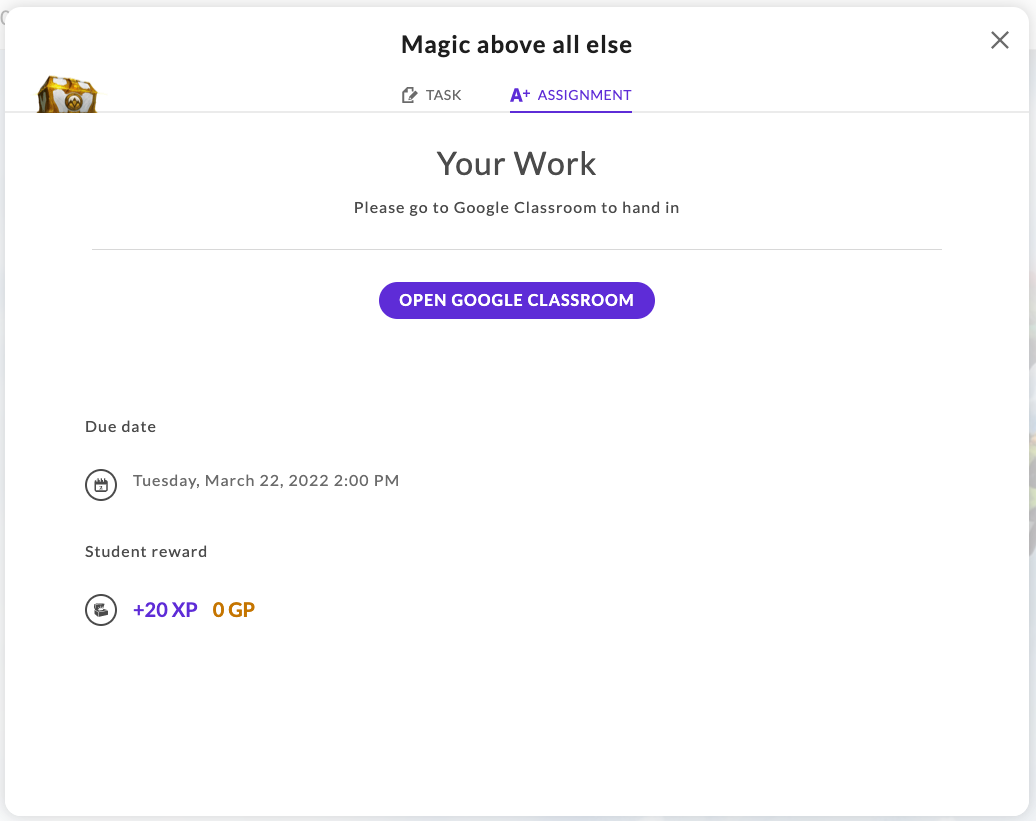
Task: Close the Magic above all else dialog
Action: [1000, 40]
